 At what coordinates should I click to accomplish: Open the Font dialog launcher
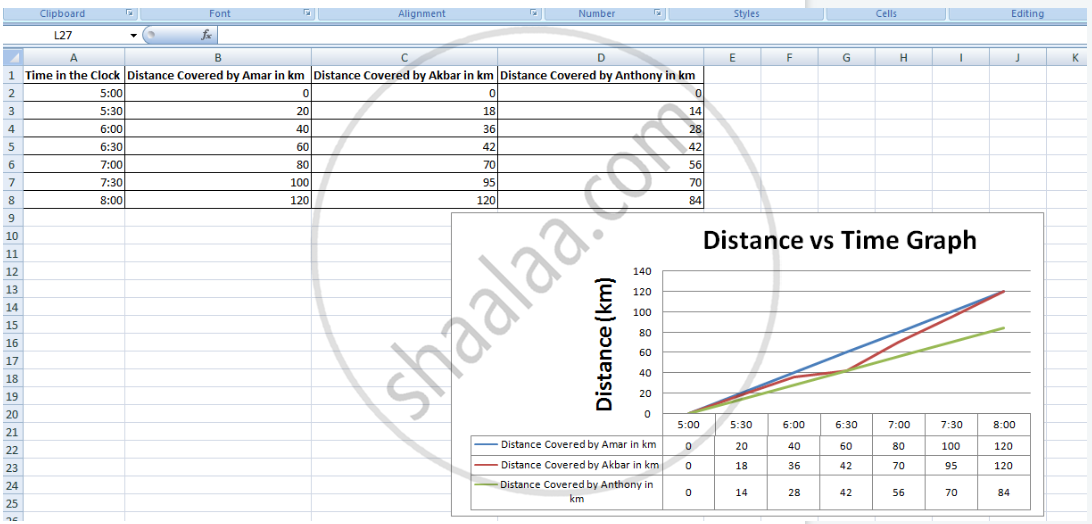[307, 14]
